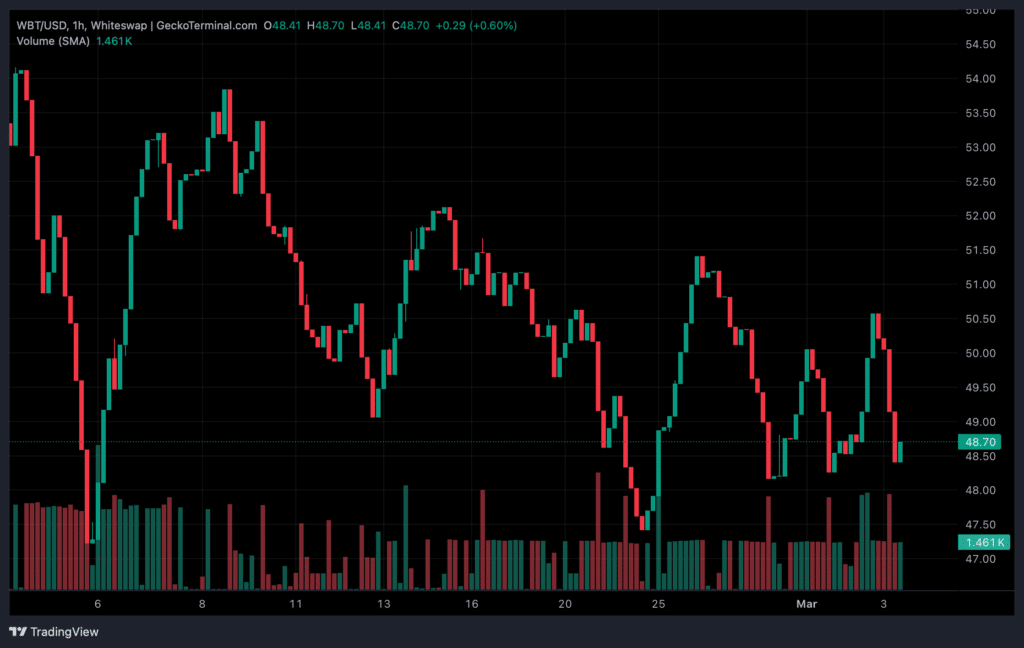Select the Volume (SMA) indicator legend
Viewport: 1024px width, 648px height.
(x=53, y=41)
